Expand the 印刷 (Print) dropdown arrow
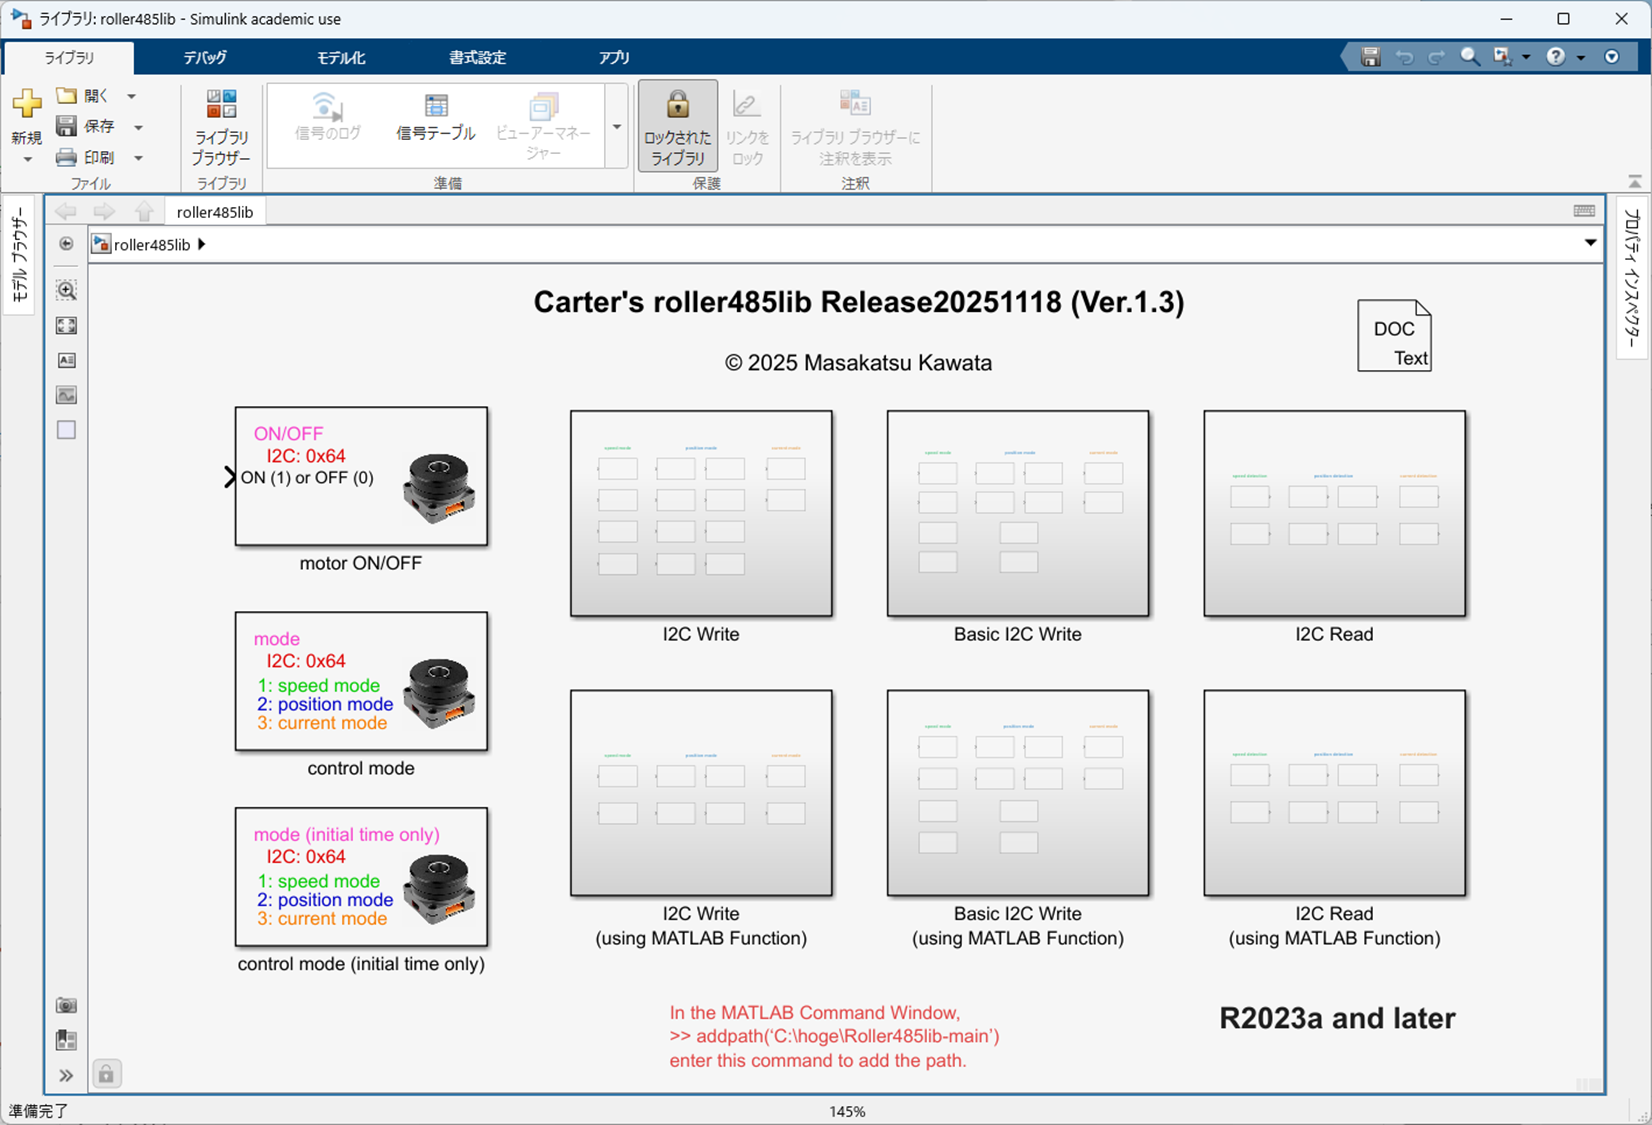The width and height of the screenshot is (1652, 1125). (138, 158)
